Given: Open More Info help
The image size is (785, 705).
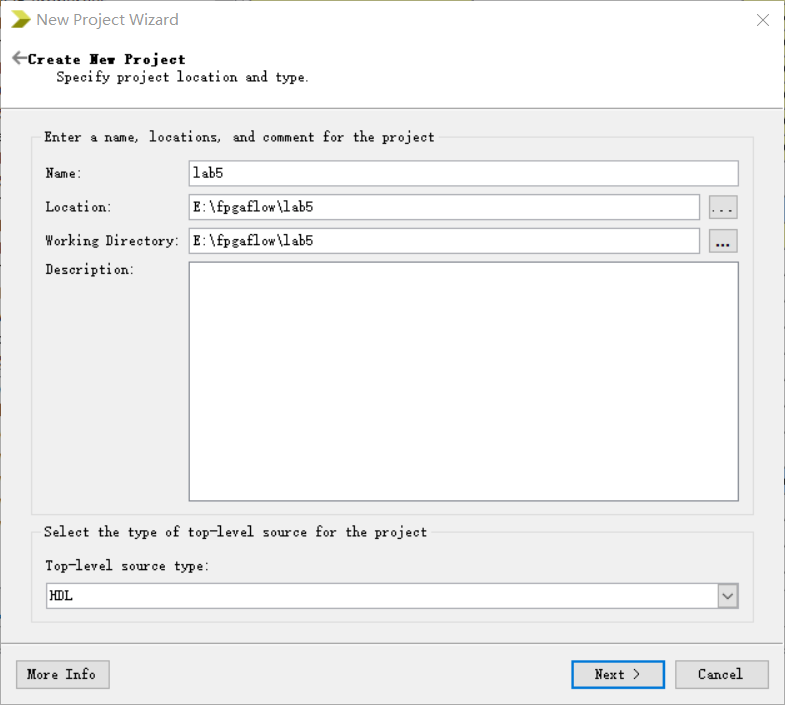Looking at the screenshot, I should coord(63,674).
